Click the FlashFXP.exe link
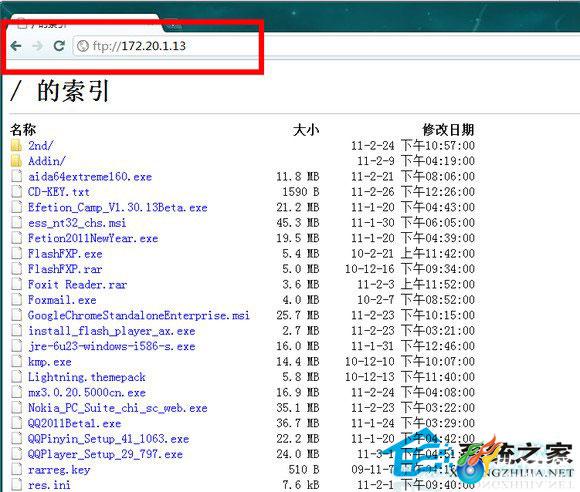 [65, 254]
